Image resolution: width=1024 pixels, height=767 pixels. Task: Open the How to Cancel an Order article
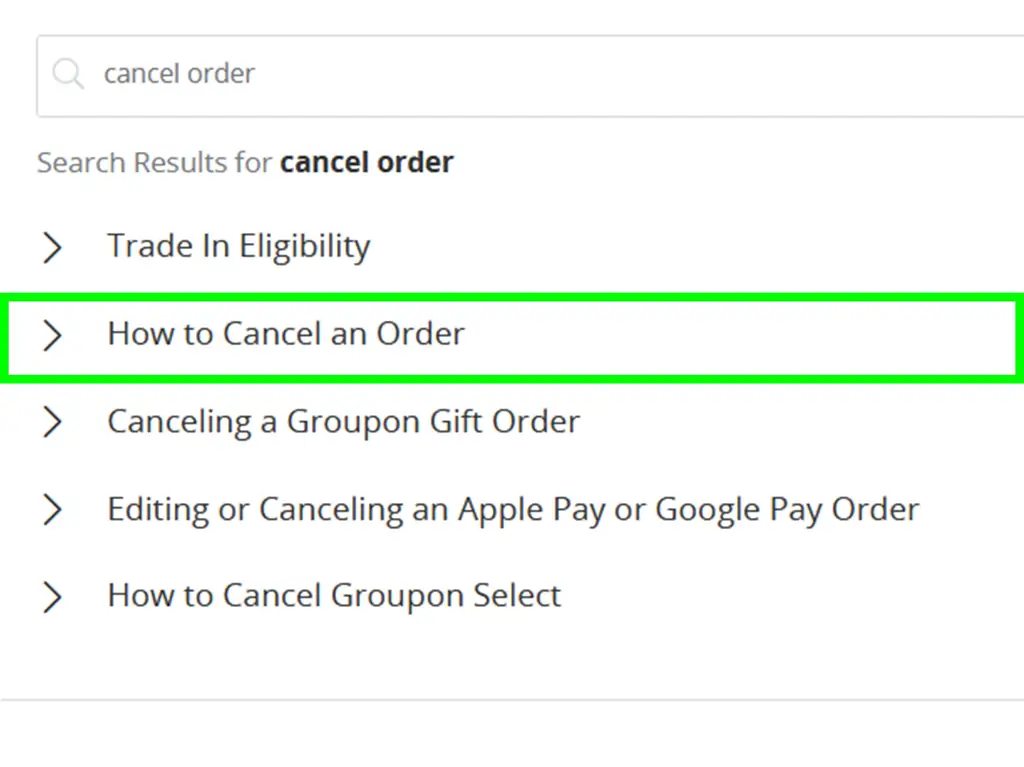(285, 335)
